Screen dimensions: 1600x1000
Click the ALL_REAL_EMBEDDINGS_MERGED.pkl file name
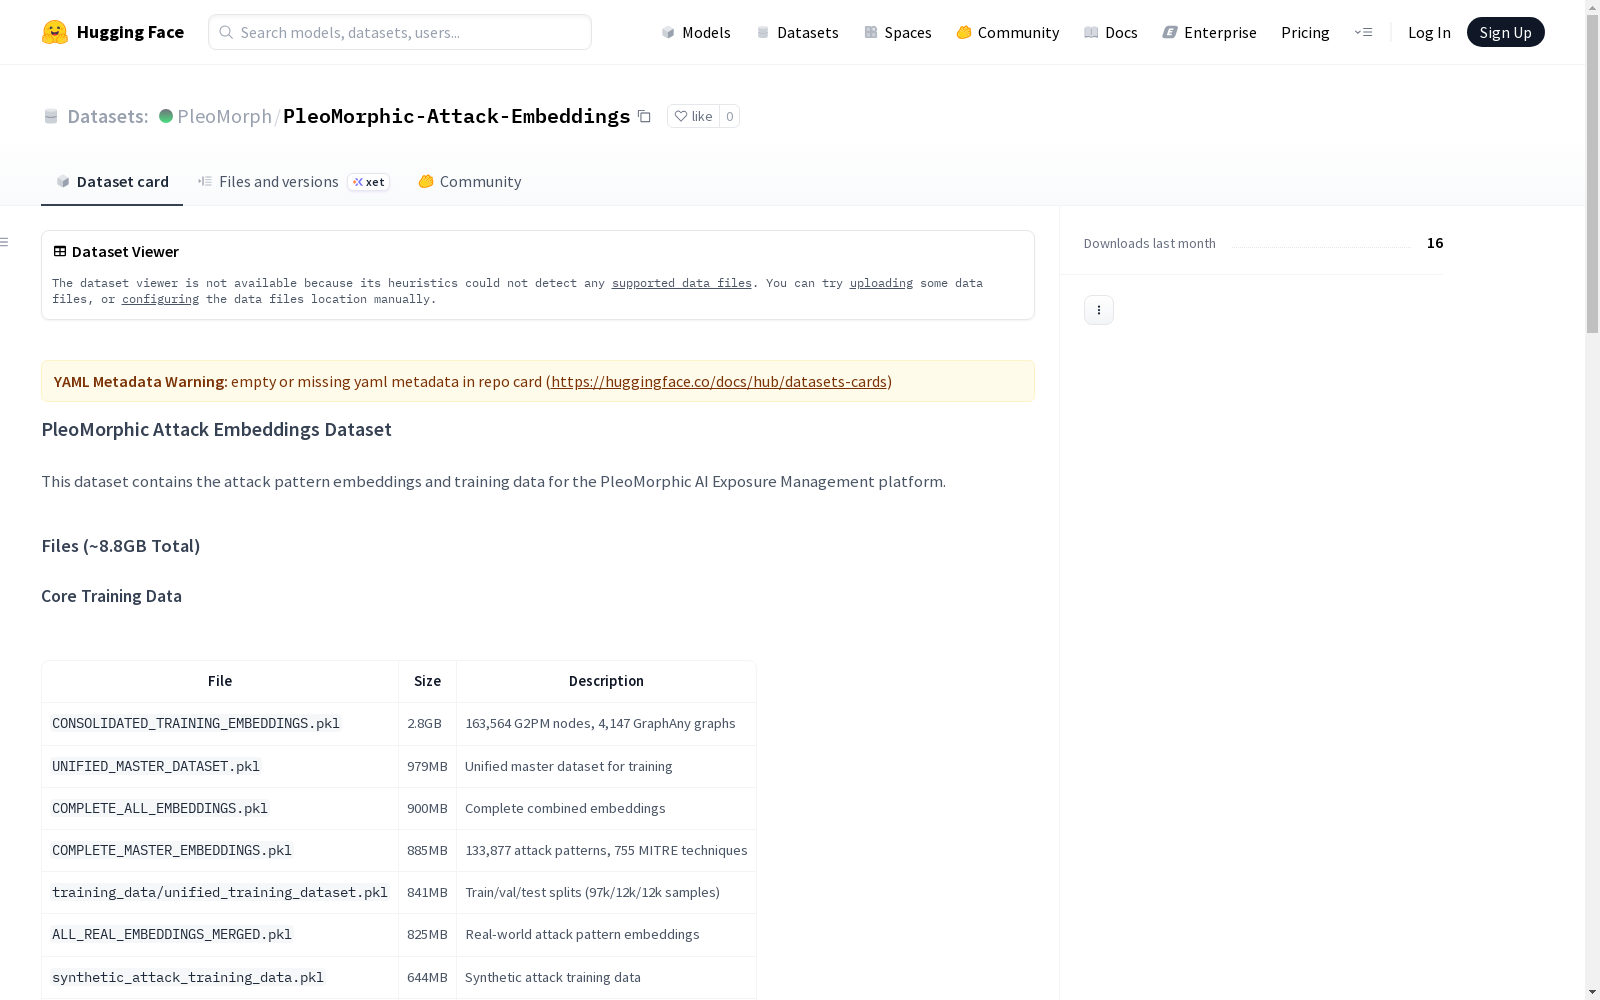pos(172,934)
